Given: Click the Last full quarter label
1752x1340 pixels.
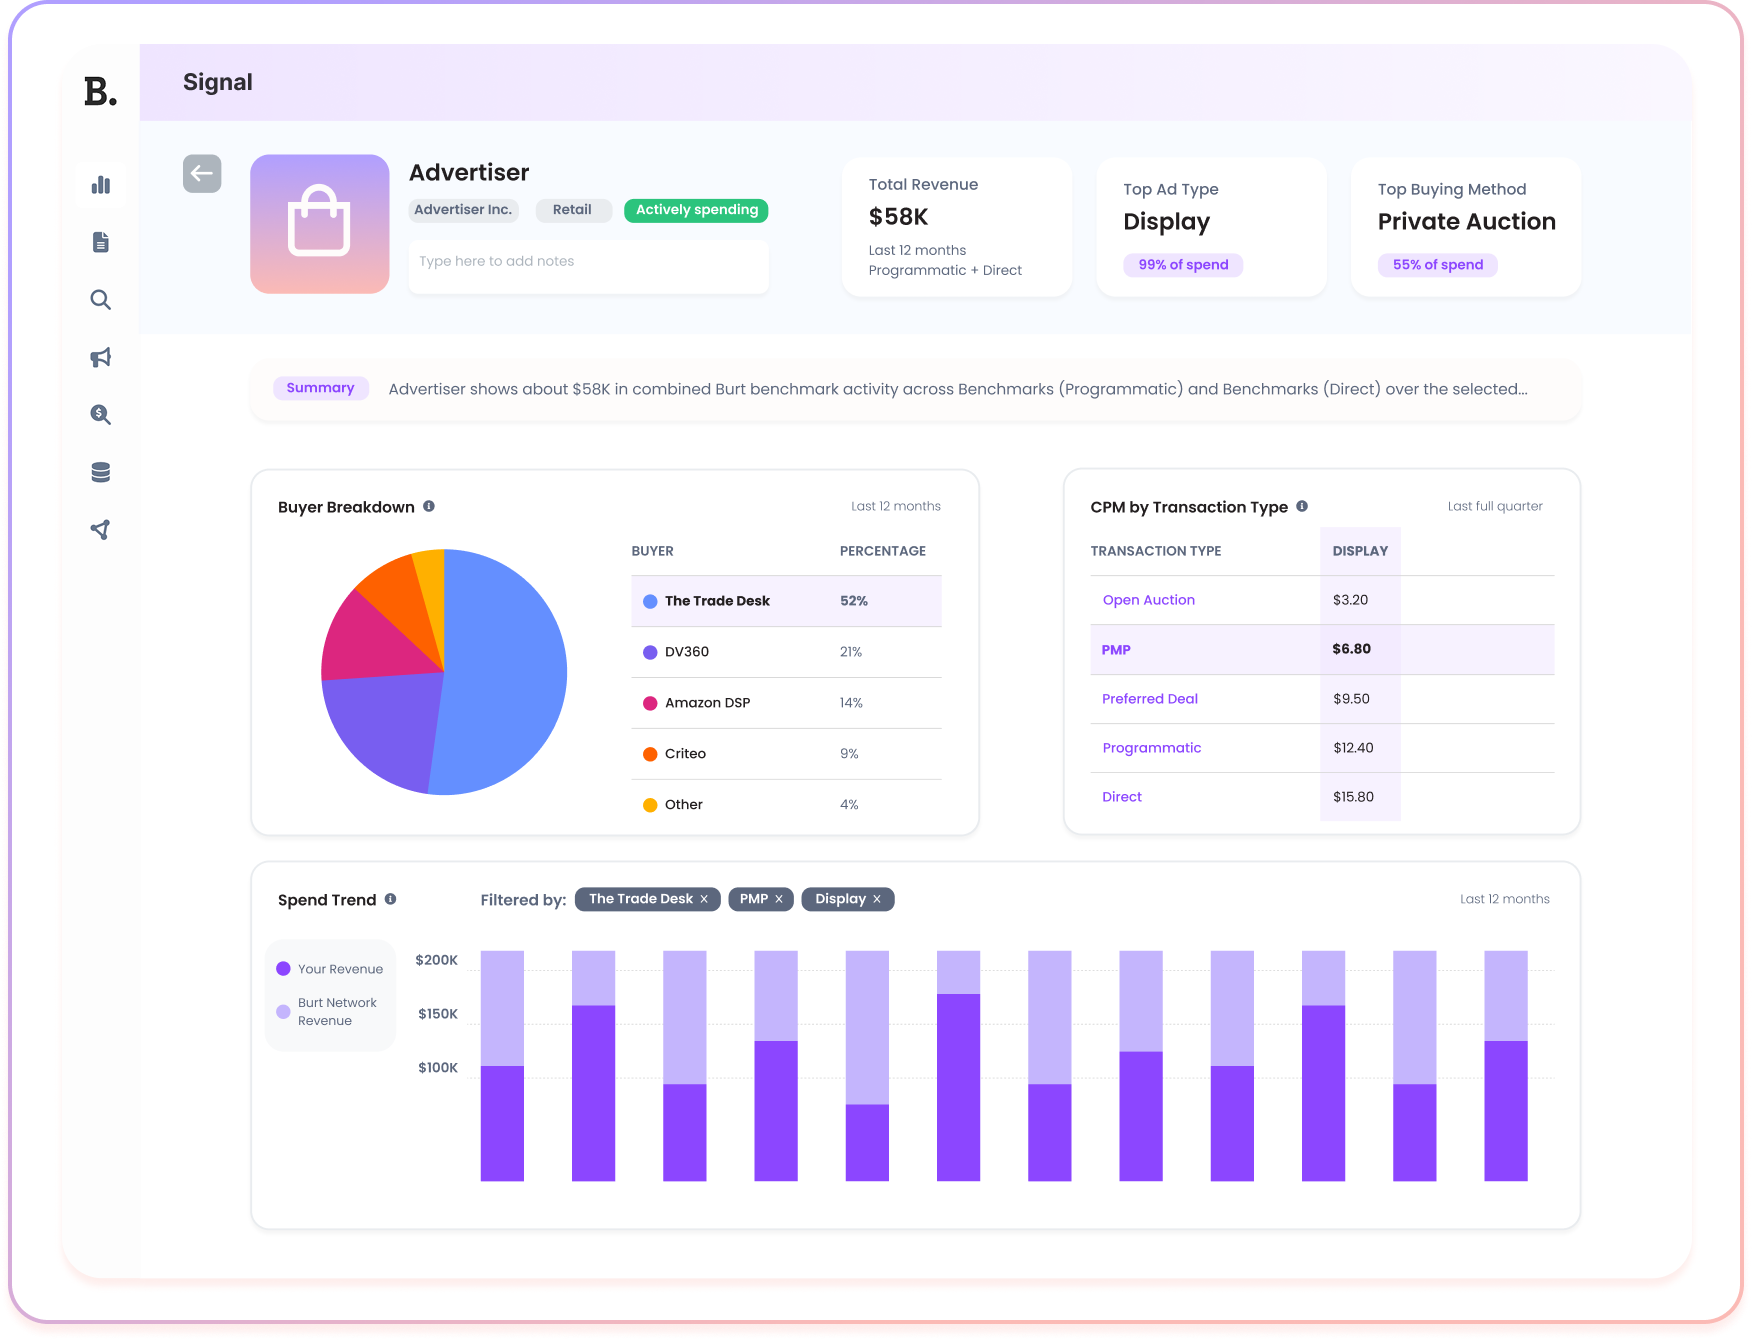Looking at the screenshot, I should (1495, 506).
